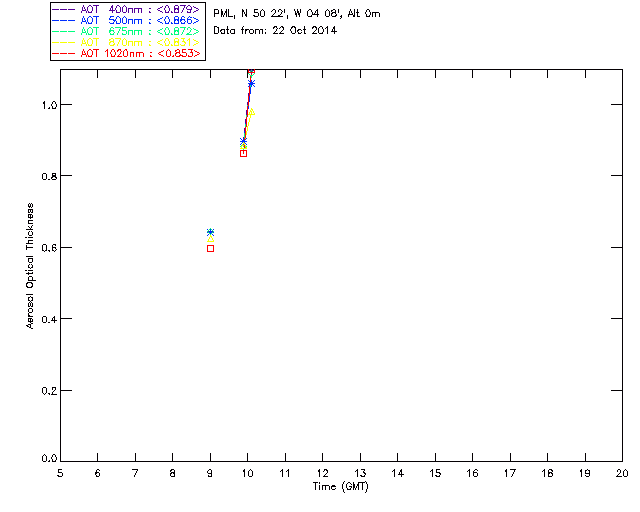This screenshot has height=512, width=640.
Task: Click the x-axis tick label '20'
Action: tap(622, 473)
